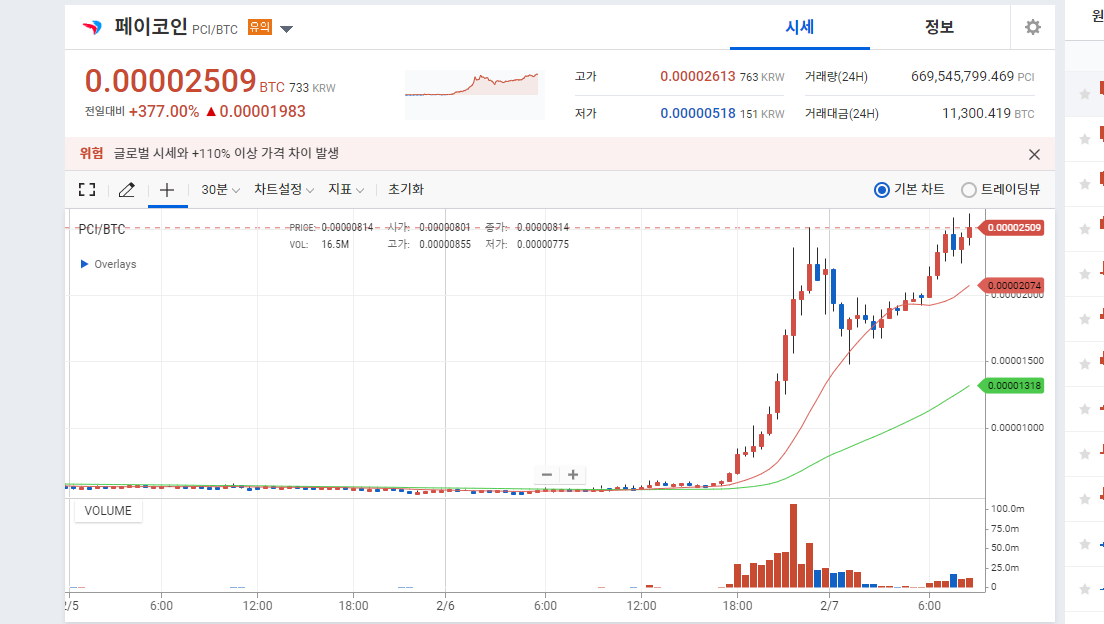Click the fullscreen chart icon
Screen dimensions: 1104x624
[87, 189]
